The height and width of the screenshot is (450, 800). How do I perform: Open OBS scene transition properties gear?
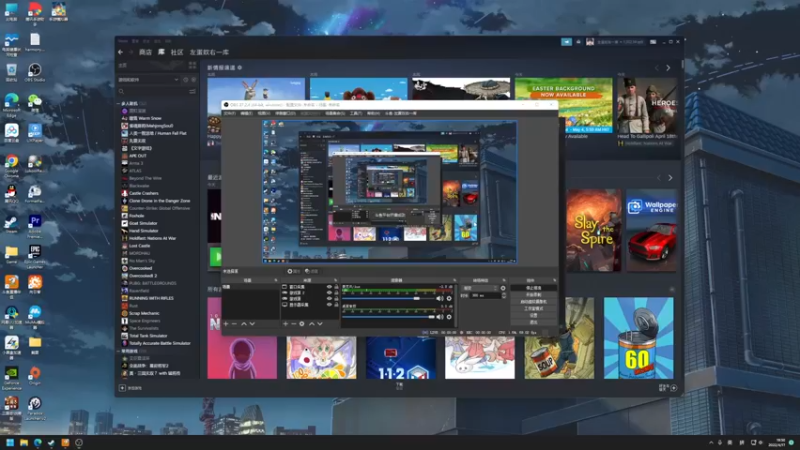coord(503,288)
